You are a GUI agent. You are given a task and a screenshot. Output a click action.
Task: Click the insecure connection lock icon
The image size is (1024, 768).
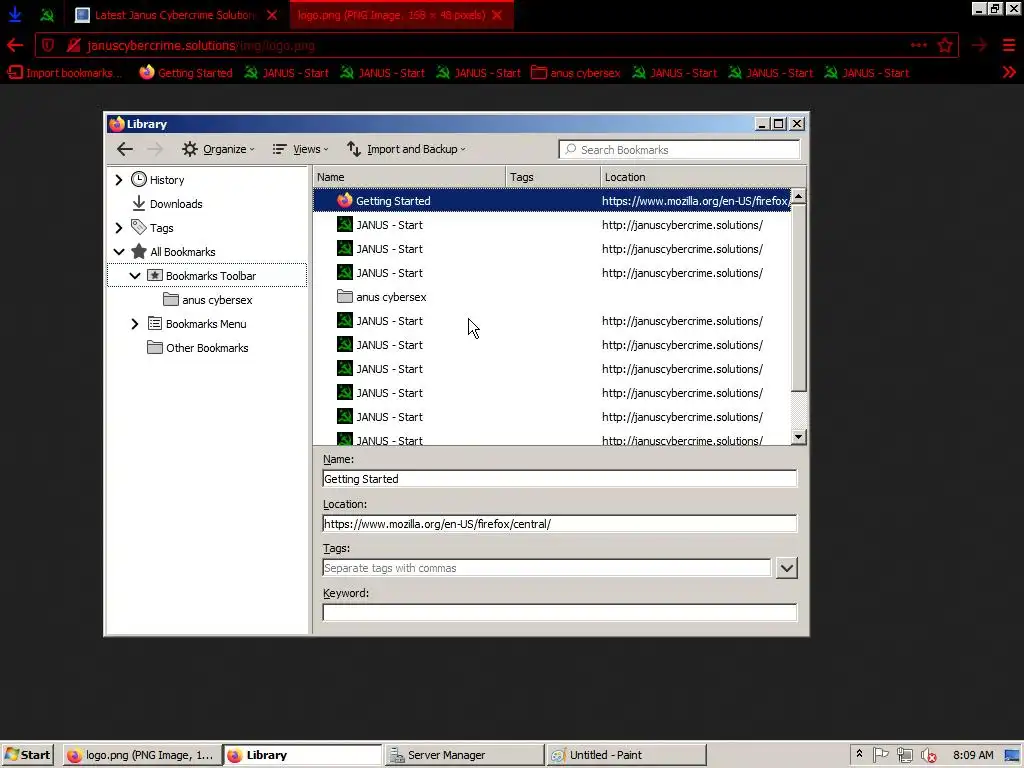(x=73, y=45)
